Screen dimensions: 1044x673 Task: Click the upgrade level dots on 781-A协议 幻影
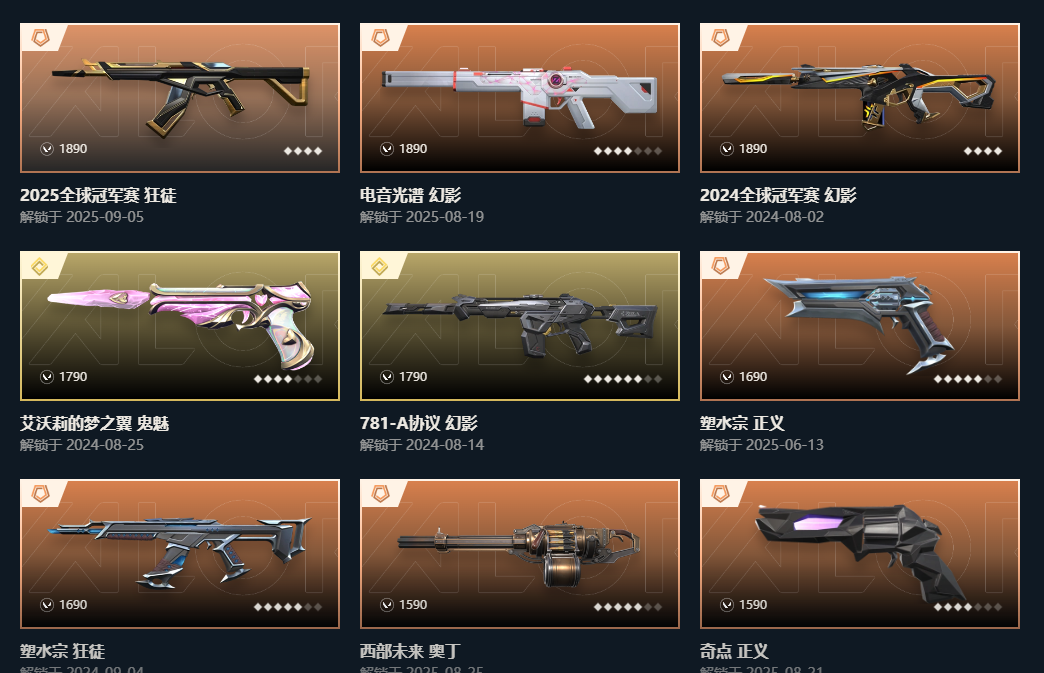[623, 379]
